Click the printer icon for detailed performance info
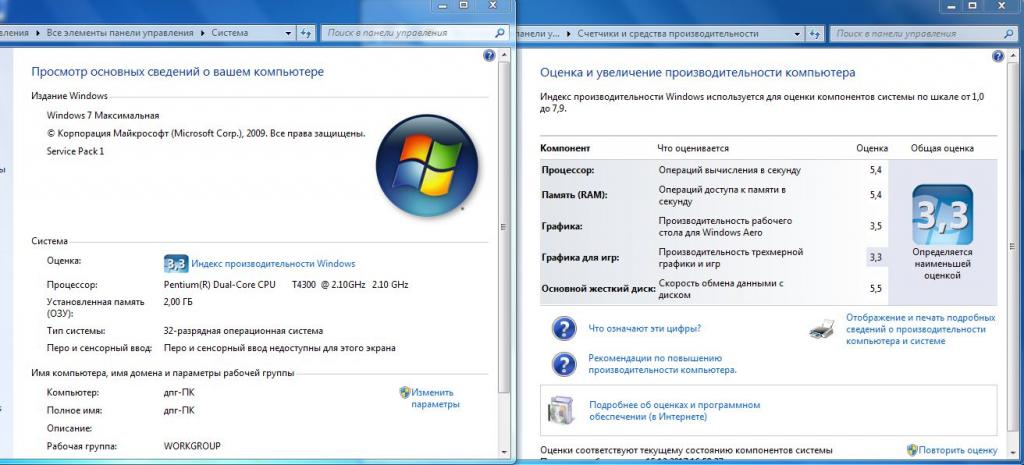 coord(821,329)
